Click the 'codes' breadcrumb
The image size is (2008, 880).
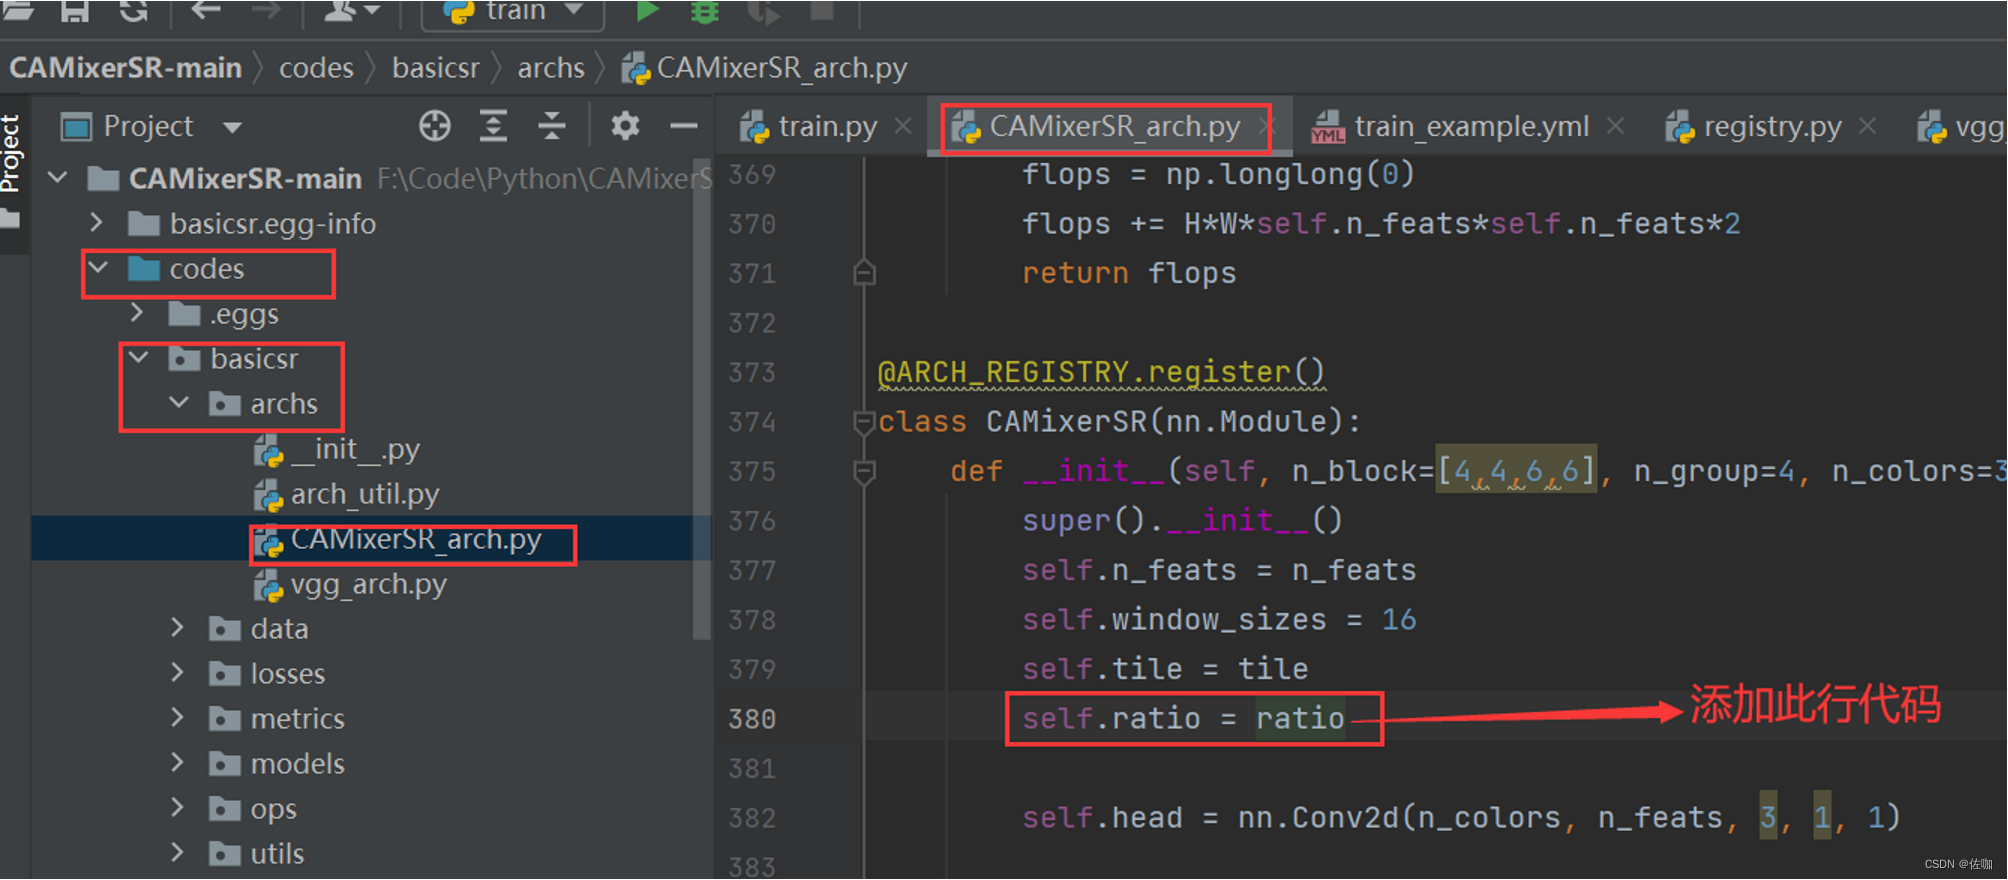[x=316, y=68]
